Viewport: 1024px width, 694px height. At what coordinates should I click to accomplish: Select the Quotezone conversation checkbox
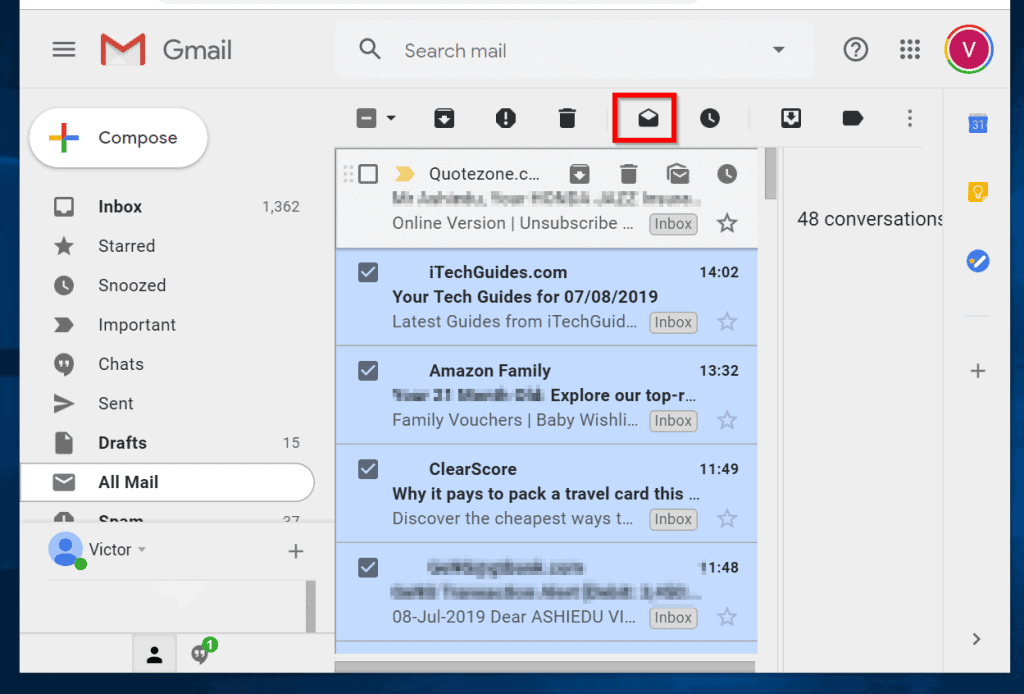[x=368, y=171]
